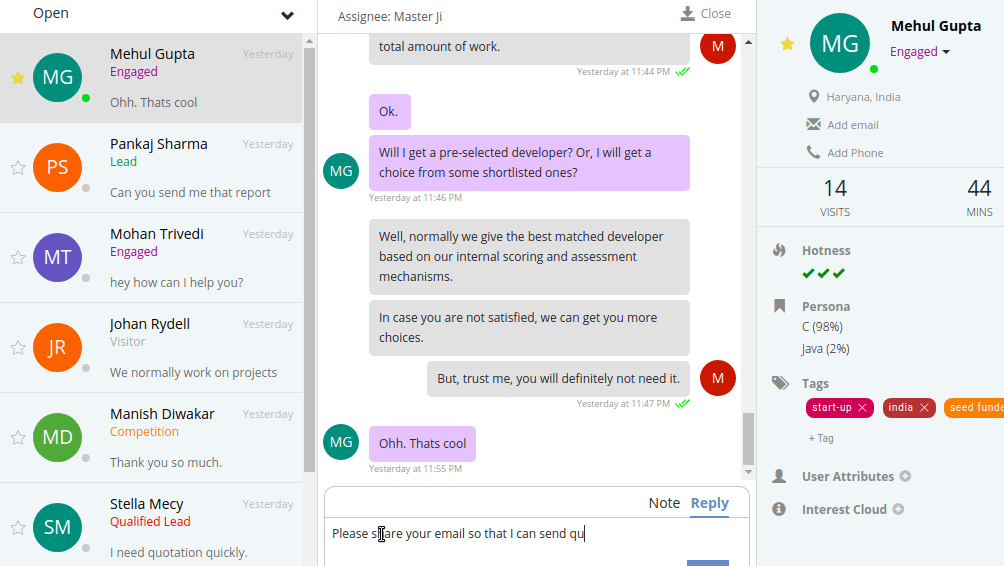Star the Stella Mecy conversation
This screenshot has height=566, width=1004.
click(x=17, y=528)
